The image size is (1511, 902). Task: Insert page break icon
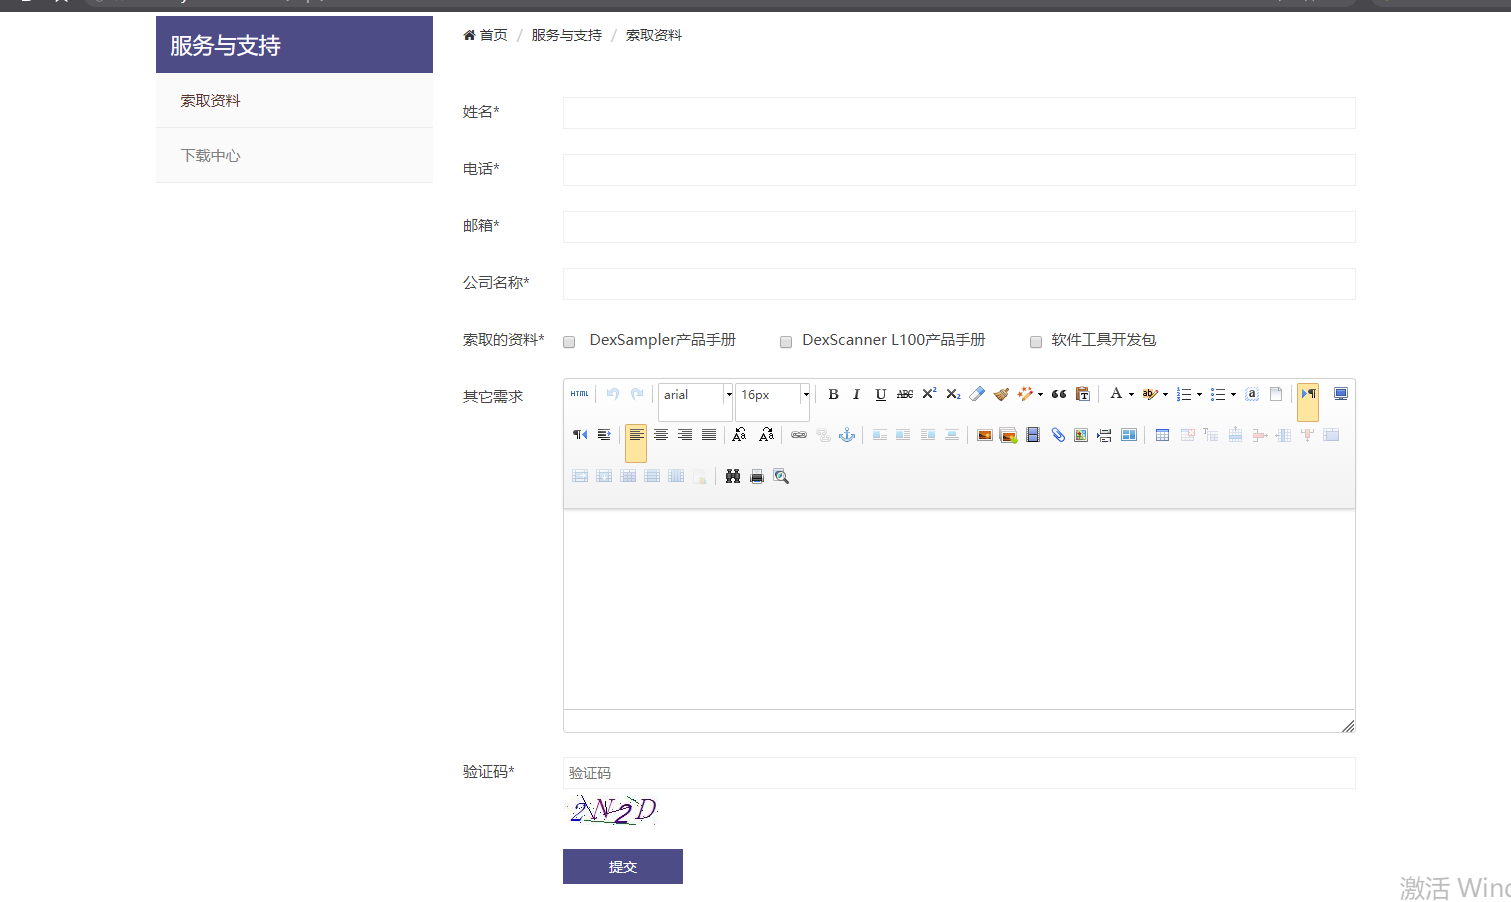pos(1105,435)
